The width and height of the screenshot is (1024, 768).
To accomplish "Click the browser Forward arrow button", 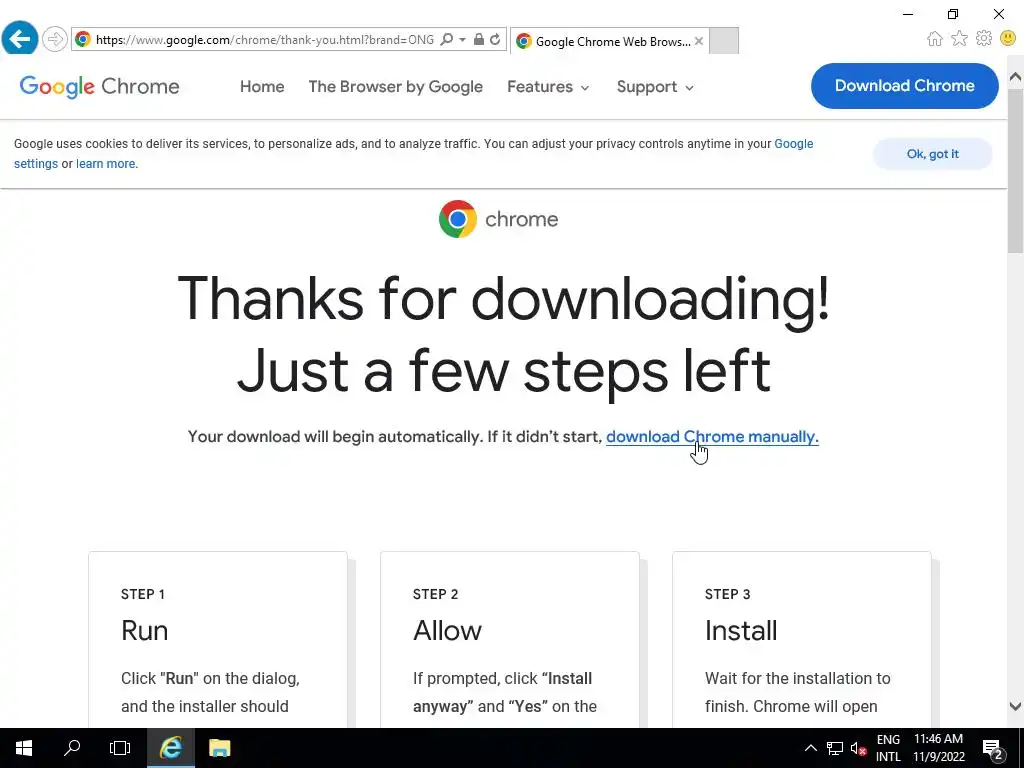I will (x=55, y=39).
